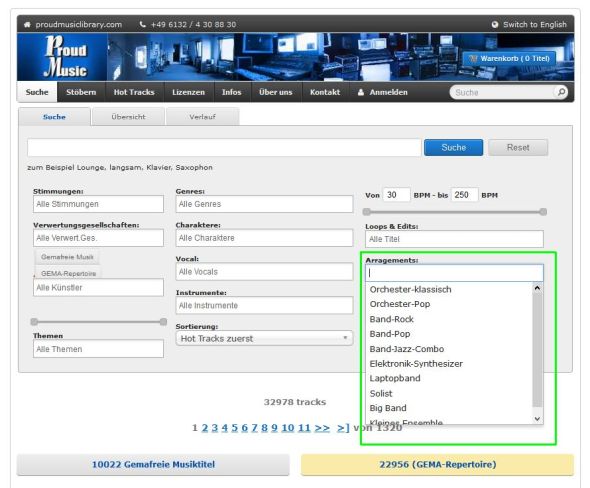Open the Hot Tracks menu item

[134, 92]
